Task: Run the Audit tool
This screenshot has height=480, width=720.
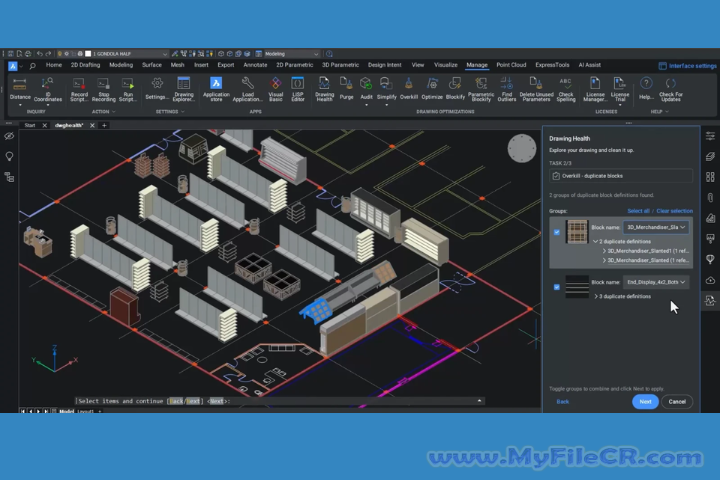Action: 366,88
